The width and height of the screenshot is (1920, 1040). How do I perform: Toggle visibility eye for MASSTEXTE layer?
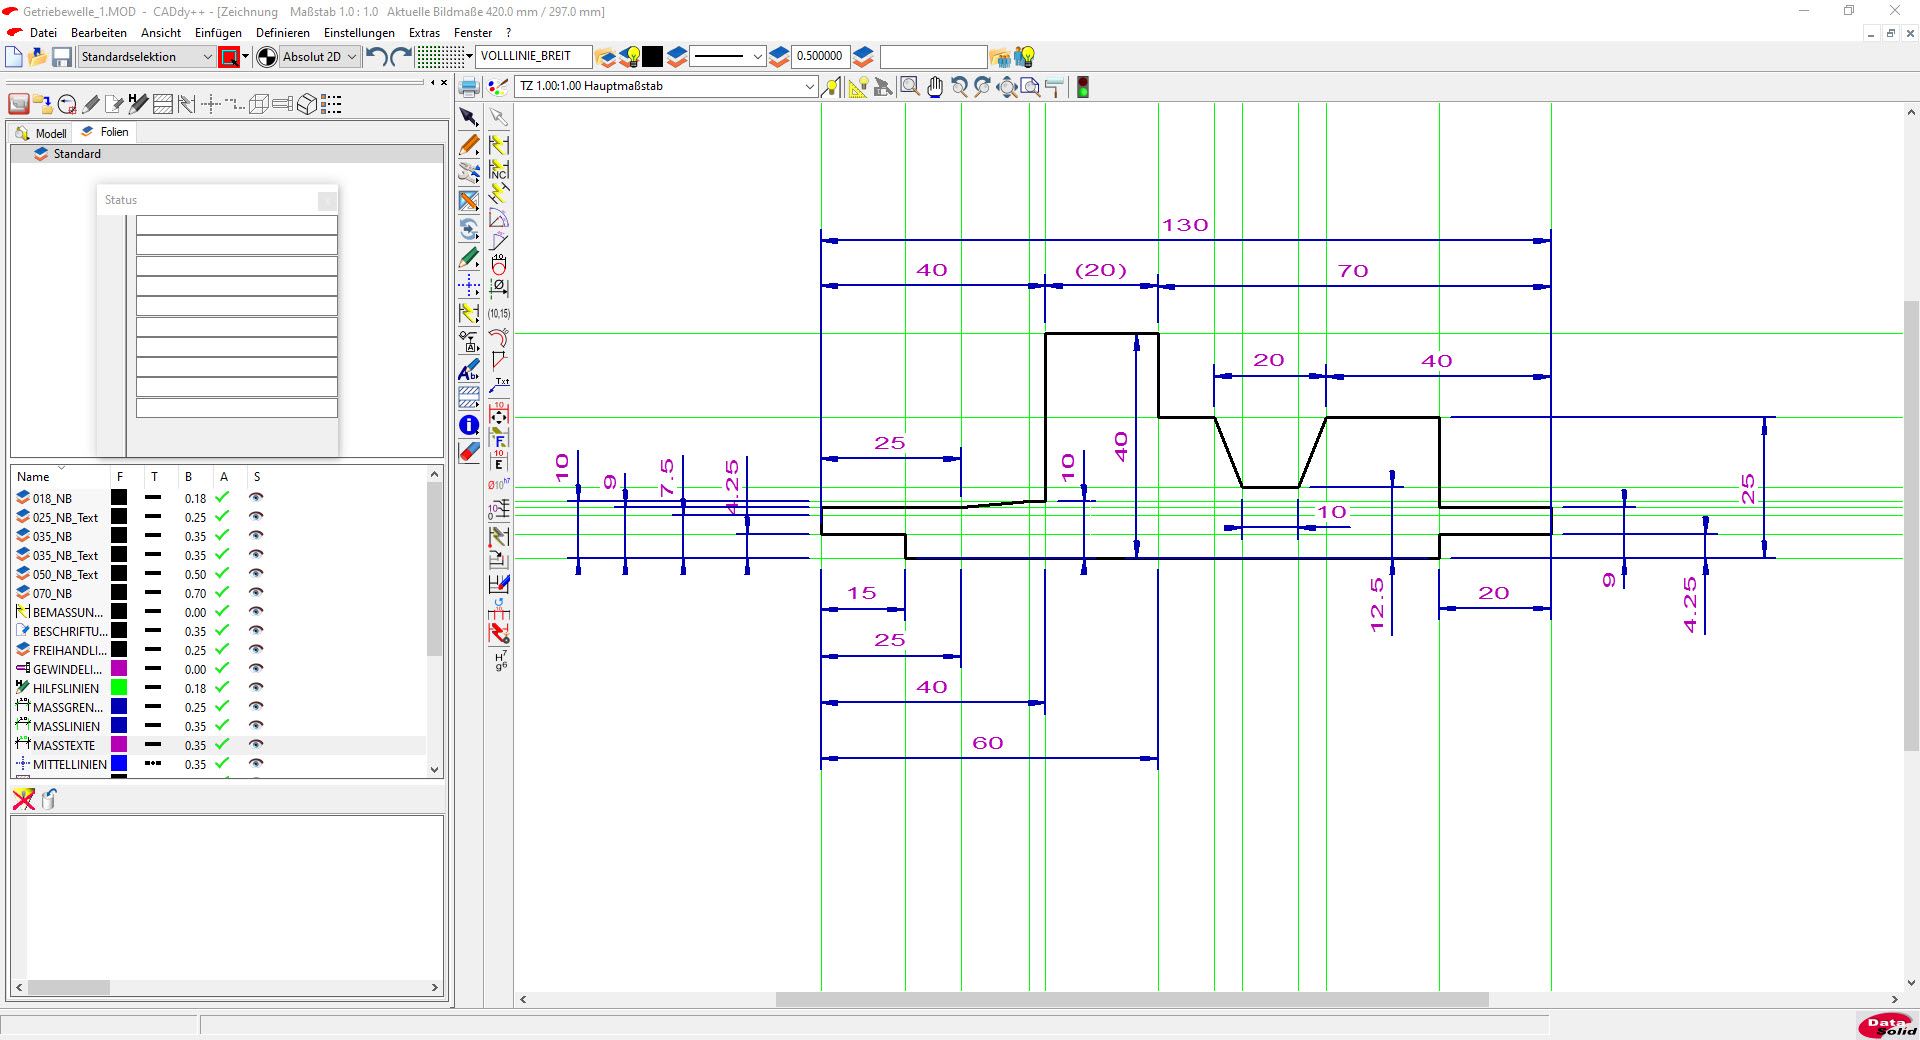pyautogui.click(x=256, y=745)
